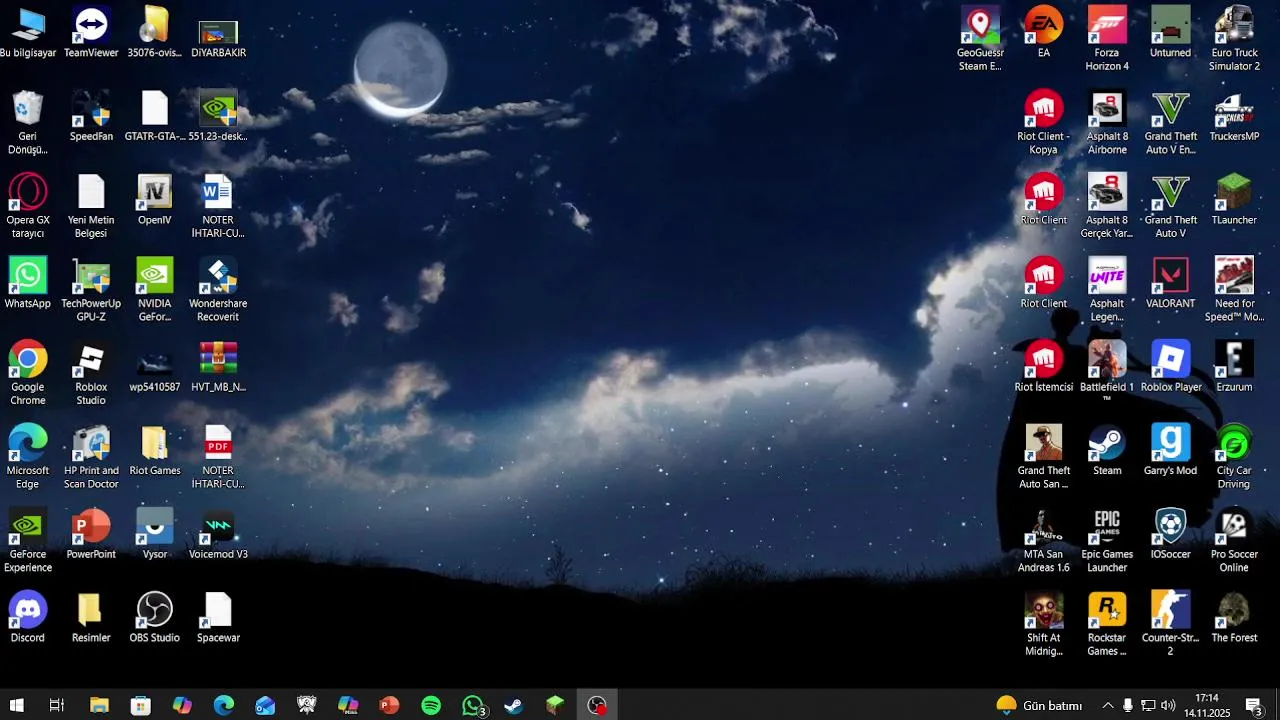The height and width of the screenshot is (720, 1280).
Task: Select the Riot Client - Kopya icon
Action: click(1044, 123)
